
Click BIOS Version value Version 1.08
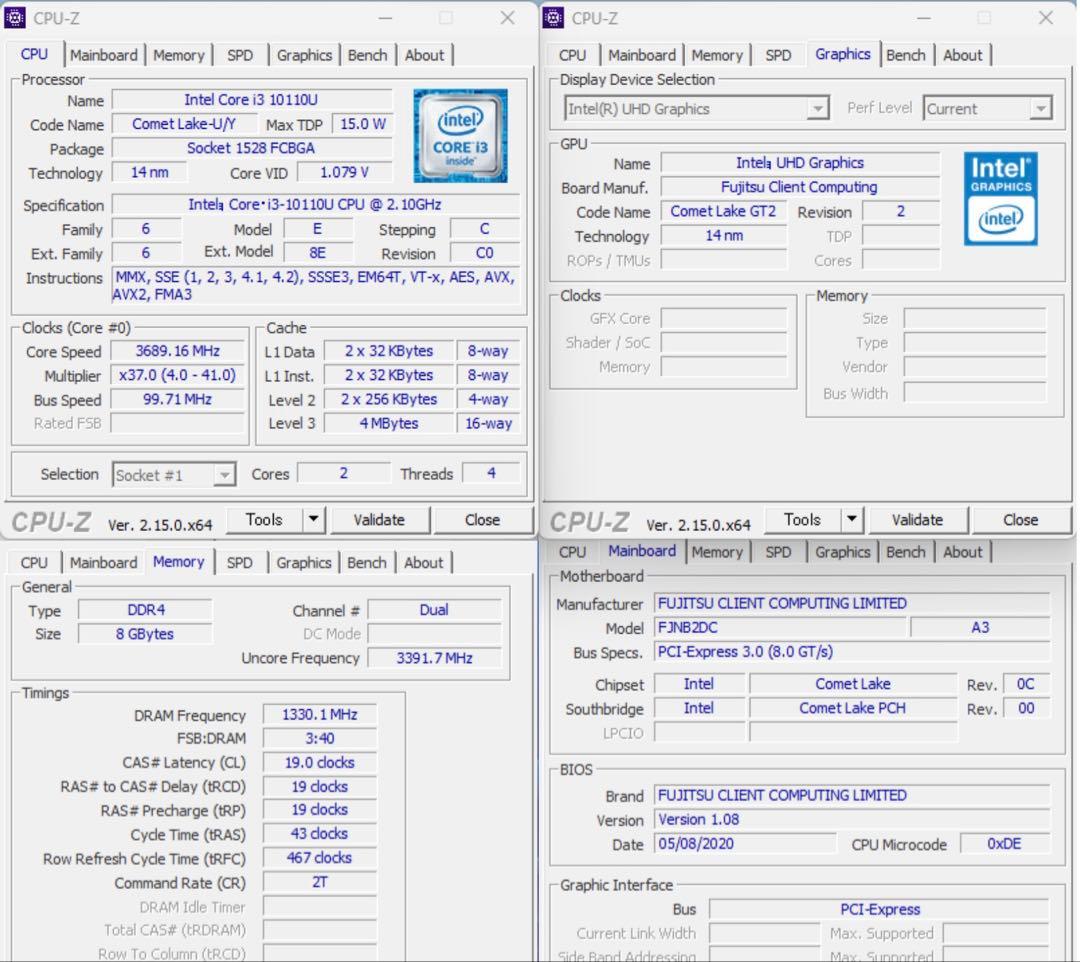852,820
